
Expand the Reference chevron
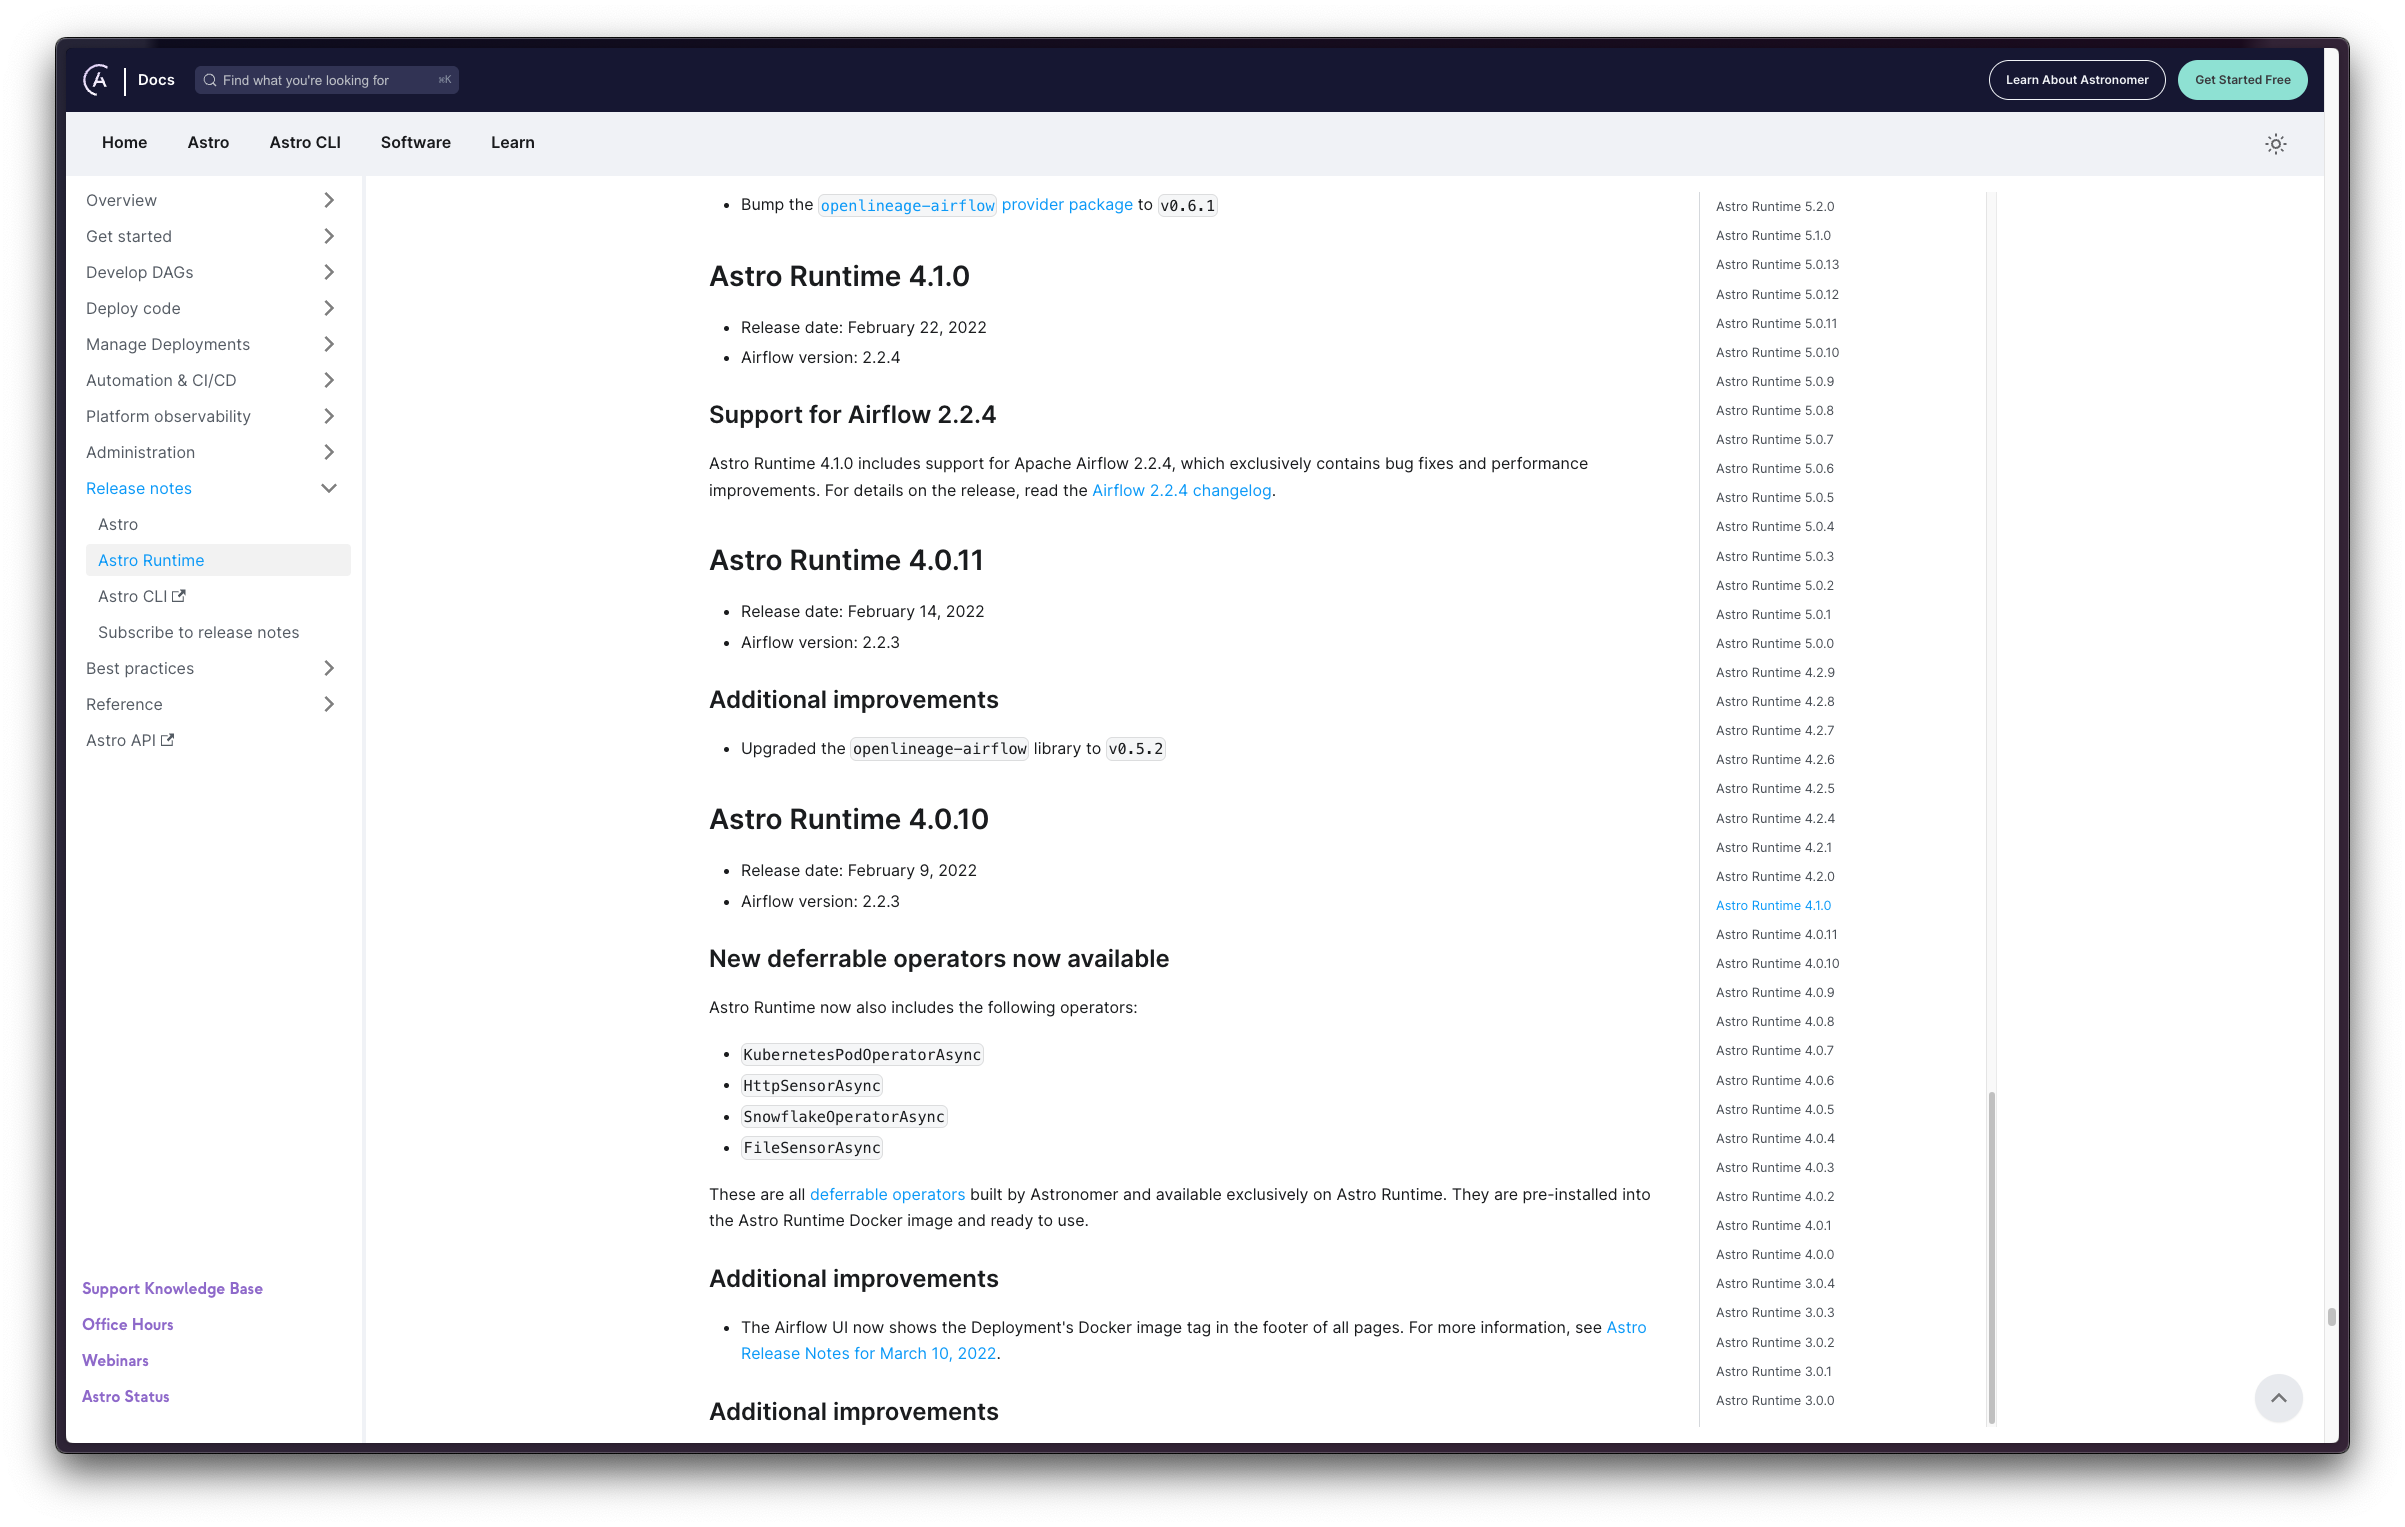(329, 704)
